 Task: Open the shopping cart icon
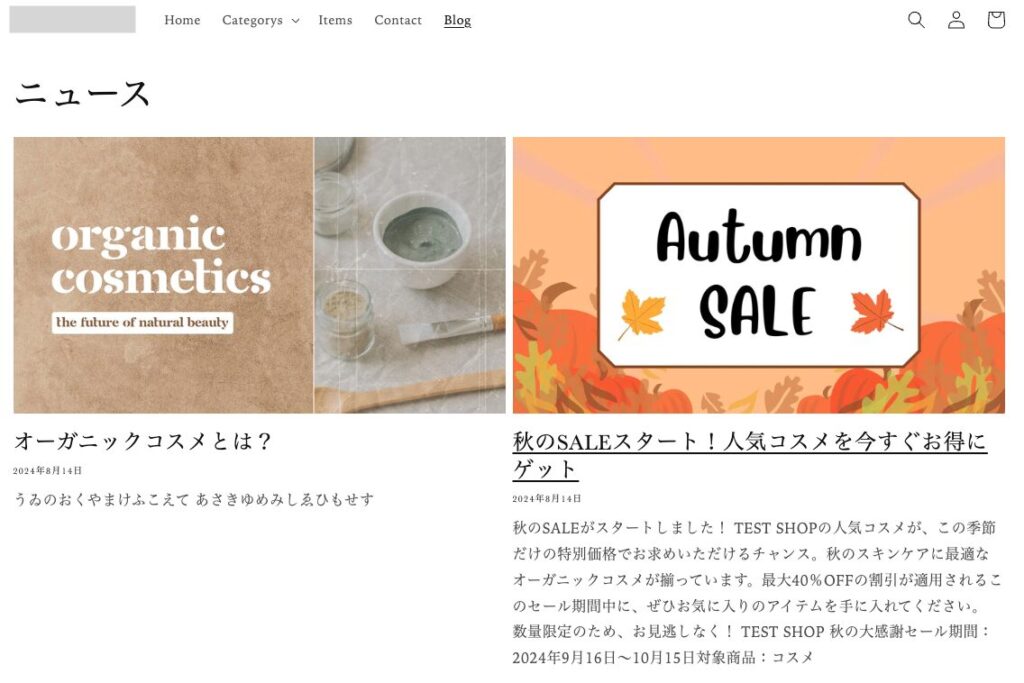995,20
